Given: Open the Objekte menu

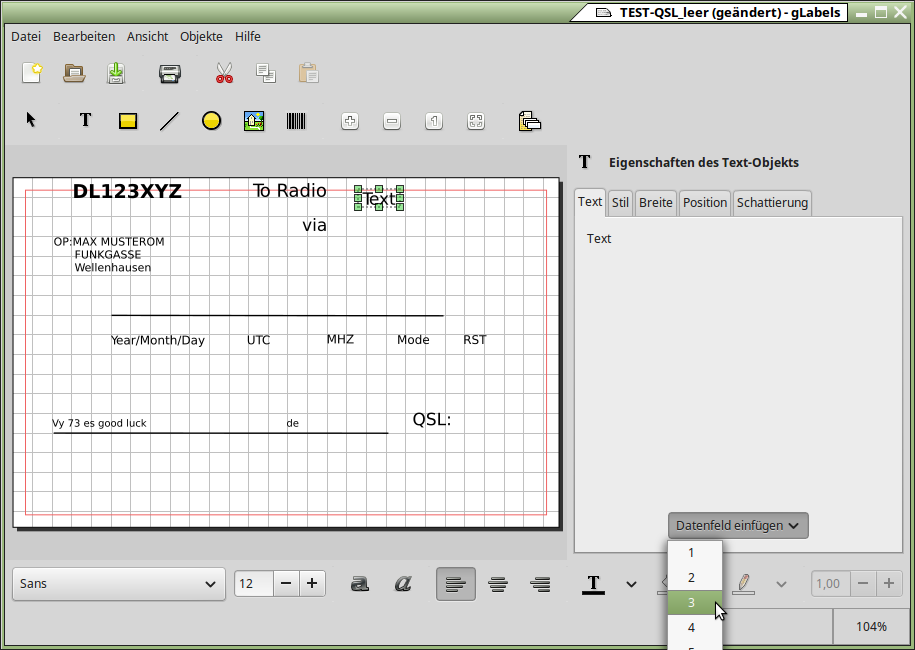Looking at the screenshot, I should (201, 36).
